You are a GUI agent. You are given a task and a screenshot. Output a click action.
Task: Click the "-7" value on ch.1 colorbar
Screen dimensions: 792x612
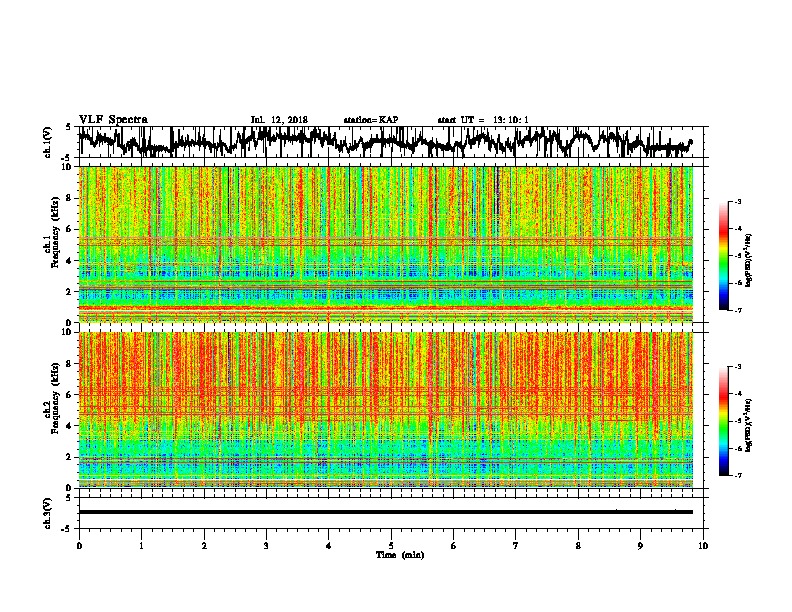point(737,310)
